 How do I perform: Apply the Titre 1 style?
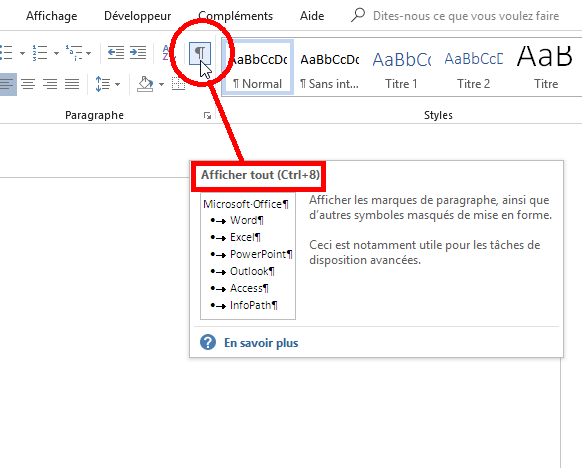tap(401, 67)
